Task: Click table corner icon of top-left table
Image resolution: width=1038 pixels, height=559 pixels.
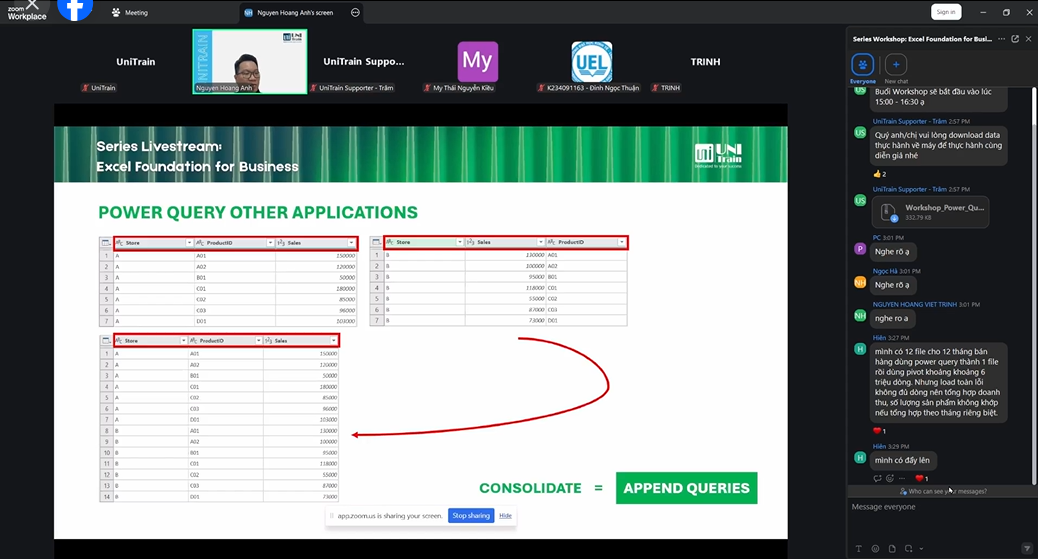Action: click(x=106, y=243)
